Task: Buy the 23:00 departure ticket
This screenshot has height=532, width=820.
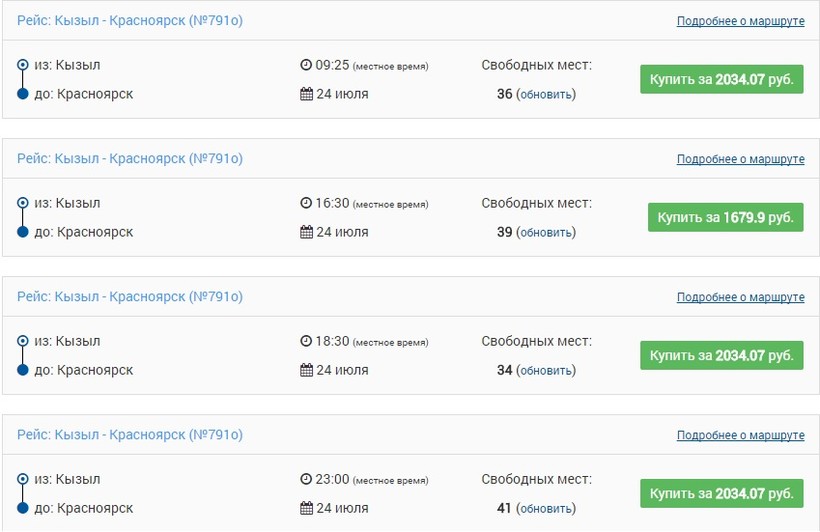Action: 721,493
